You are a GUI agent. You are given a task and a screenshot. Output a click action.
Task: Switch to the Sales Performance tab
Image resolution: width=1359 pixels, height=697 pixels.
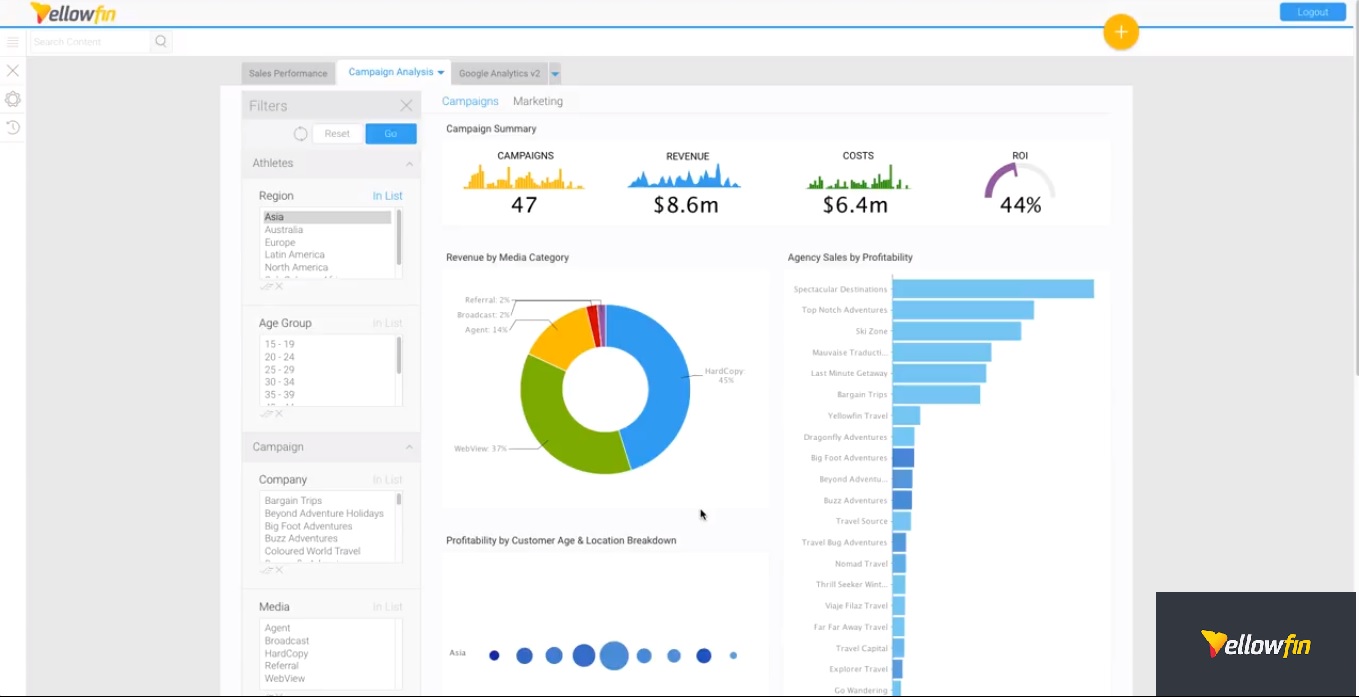288,73
